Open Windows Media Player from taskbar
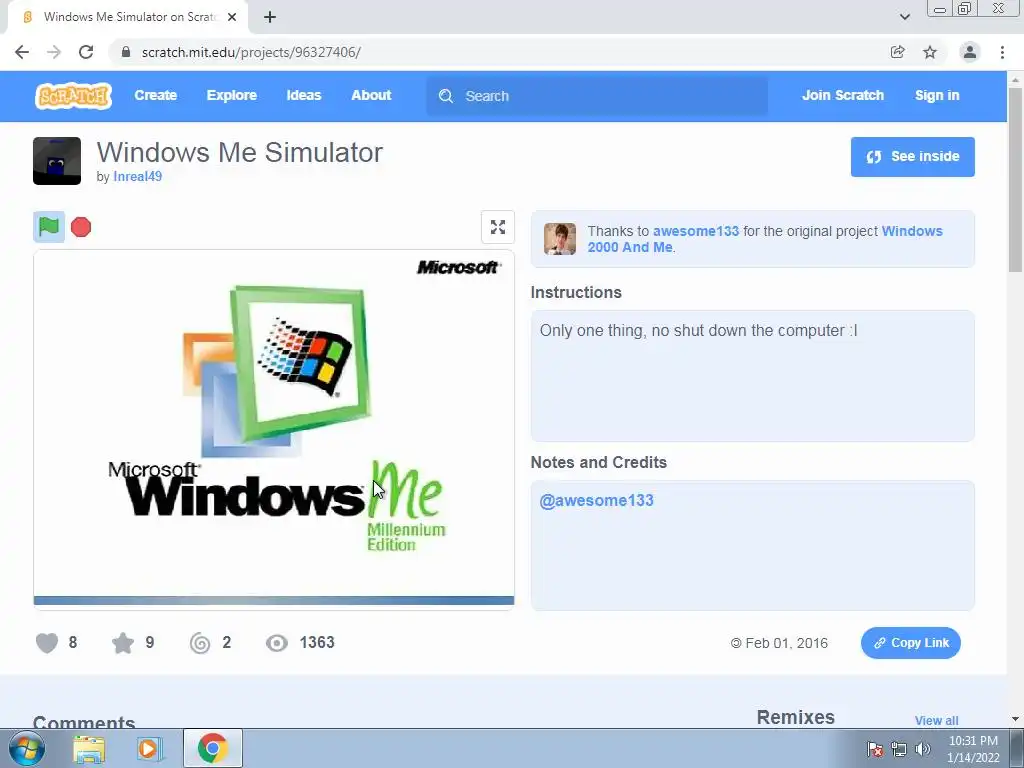This screenshot has width=1024, height=768. pyautogui.click(x=149, y=748)
